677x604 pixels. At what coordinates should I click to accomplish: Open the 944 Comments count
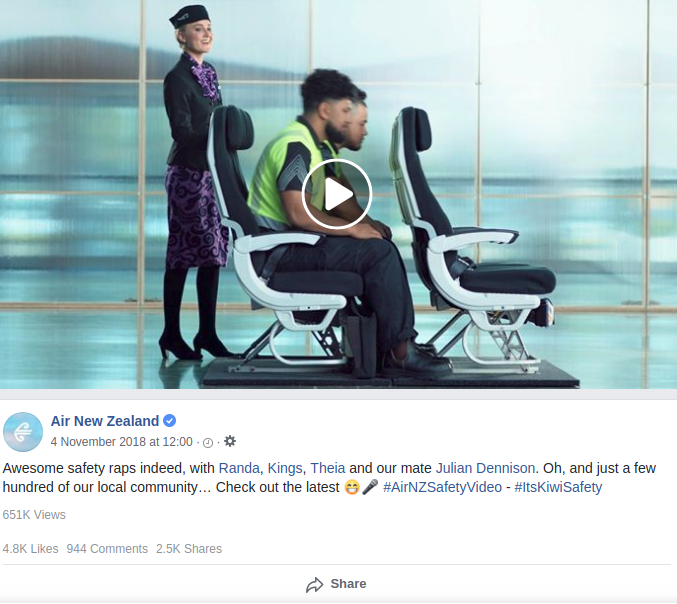107,549
